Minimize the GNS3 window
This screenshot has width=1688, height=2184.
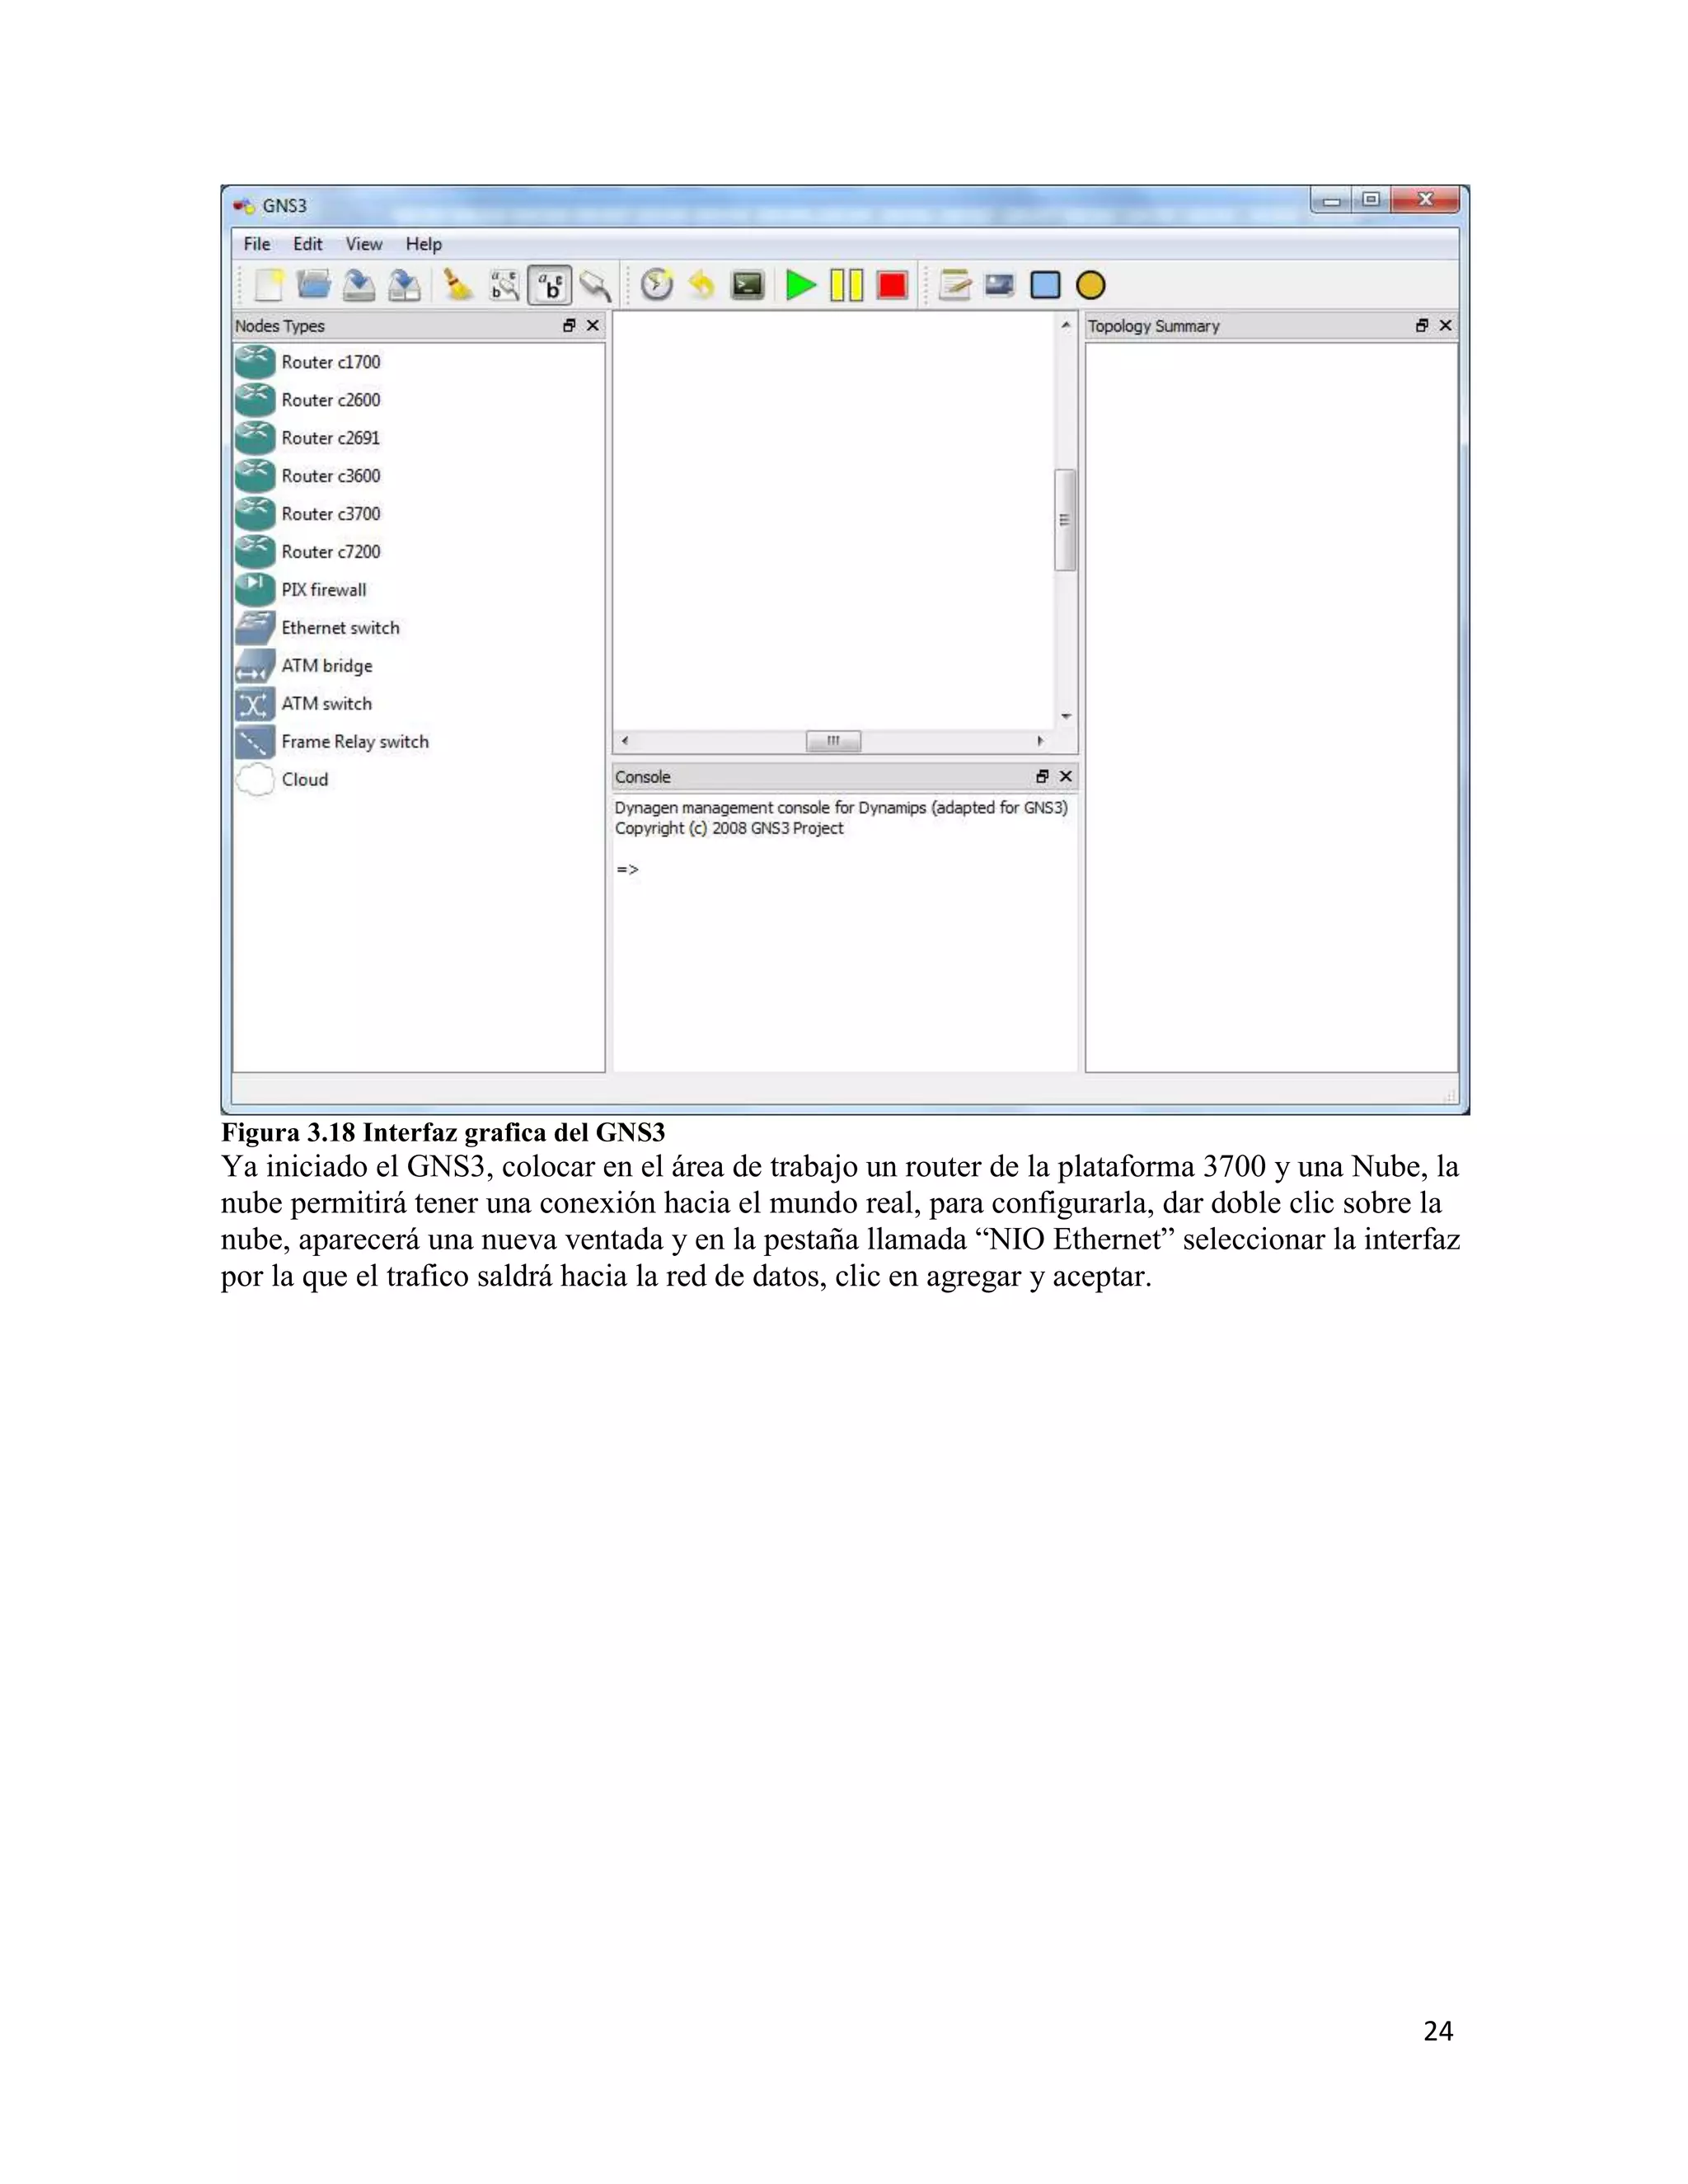click(1332, 200)
